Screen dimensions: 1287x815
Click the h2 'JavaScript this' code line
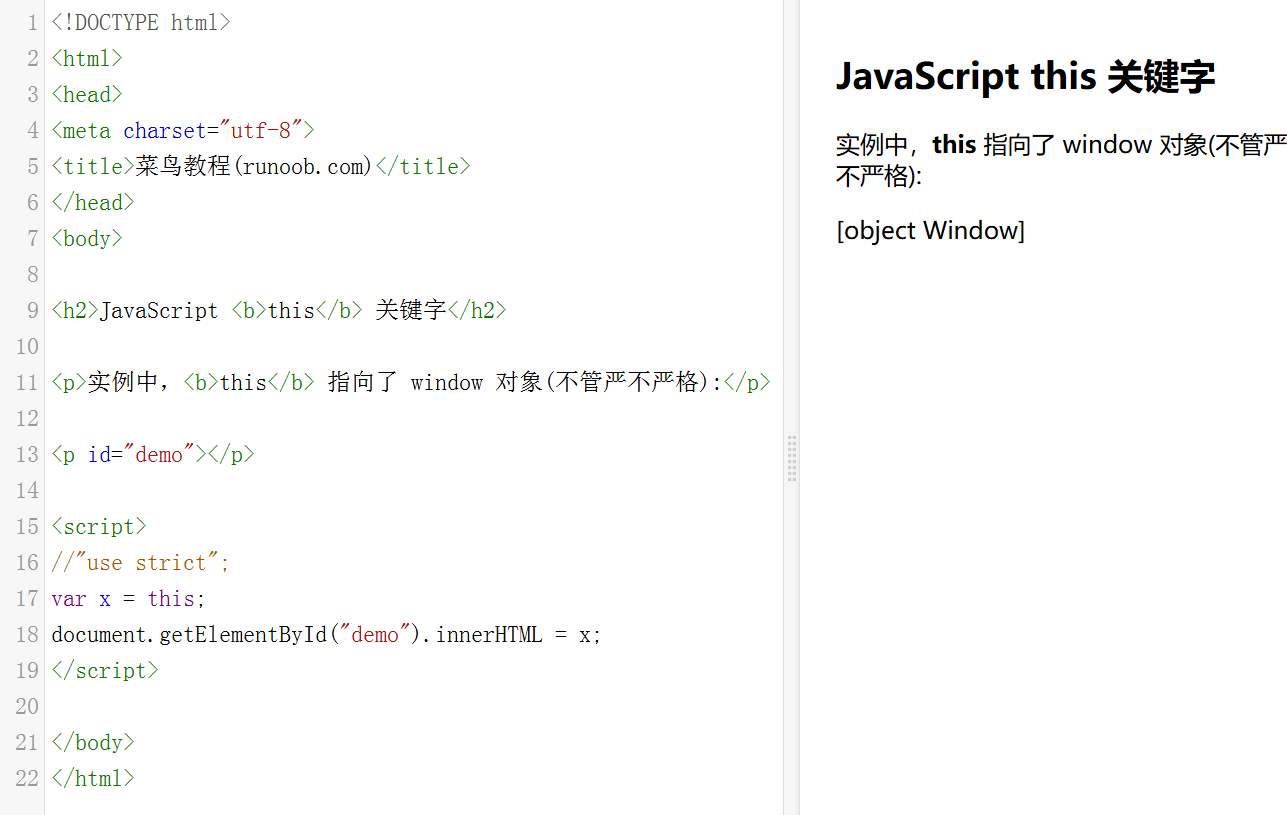[279, 310]
